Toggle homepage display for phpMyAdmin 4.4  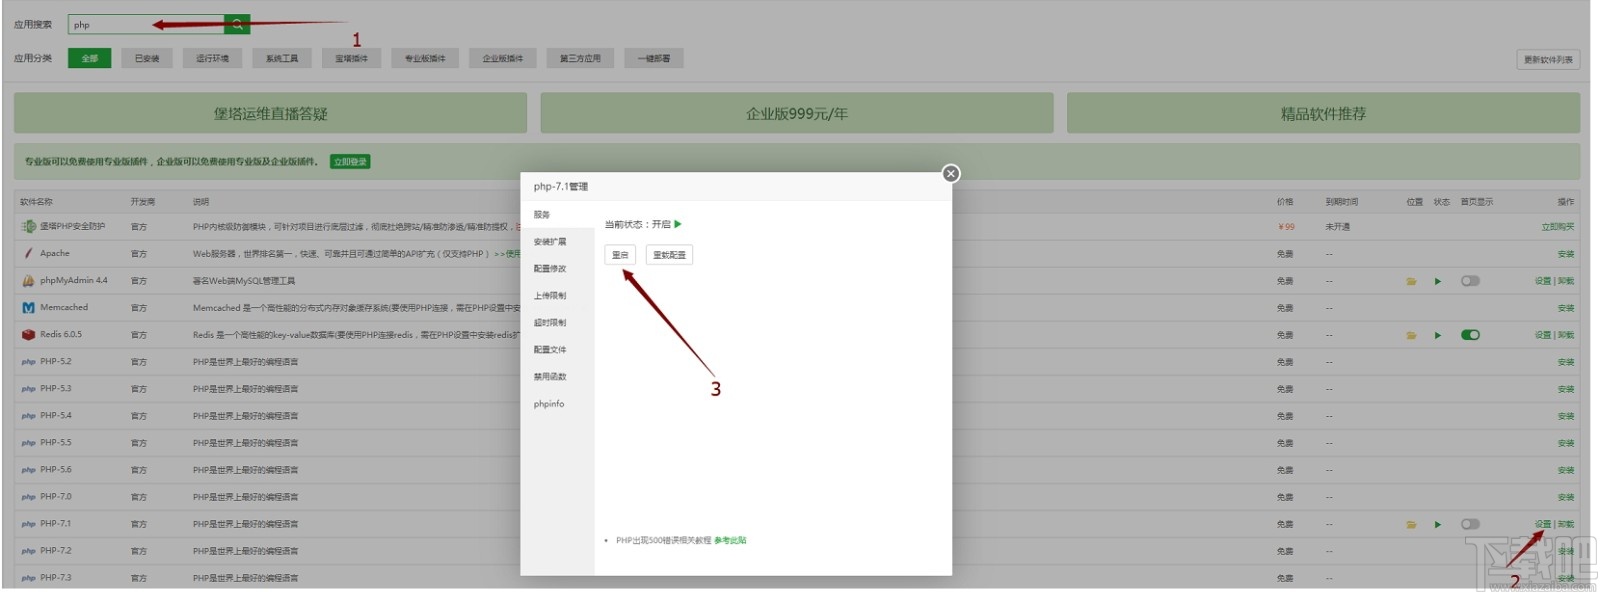click(1470, 281)
